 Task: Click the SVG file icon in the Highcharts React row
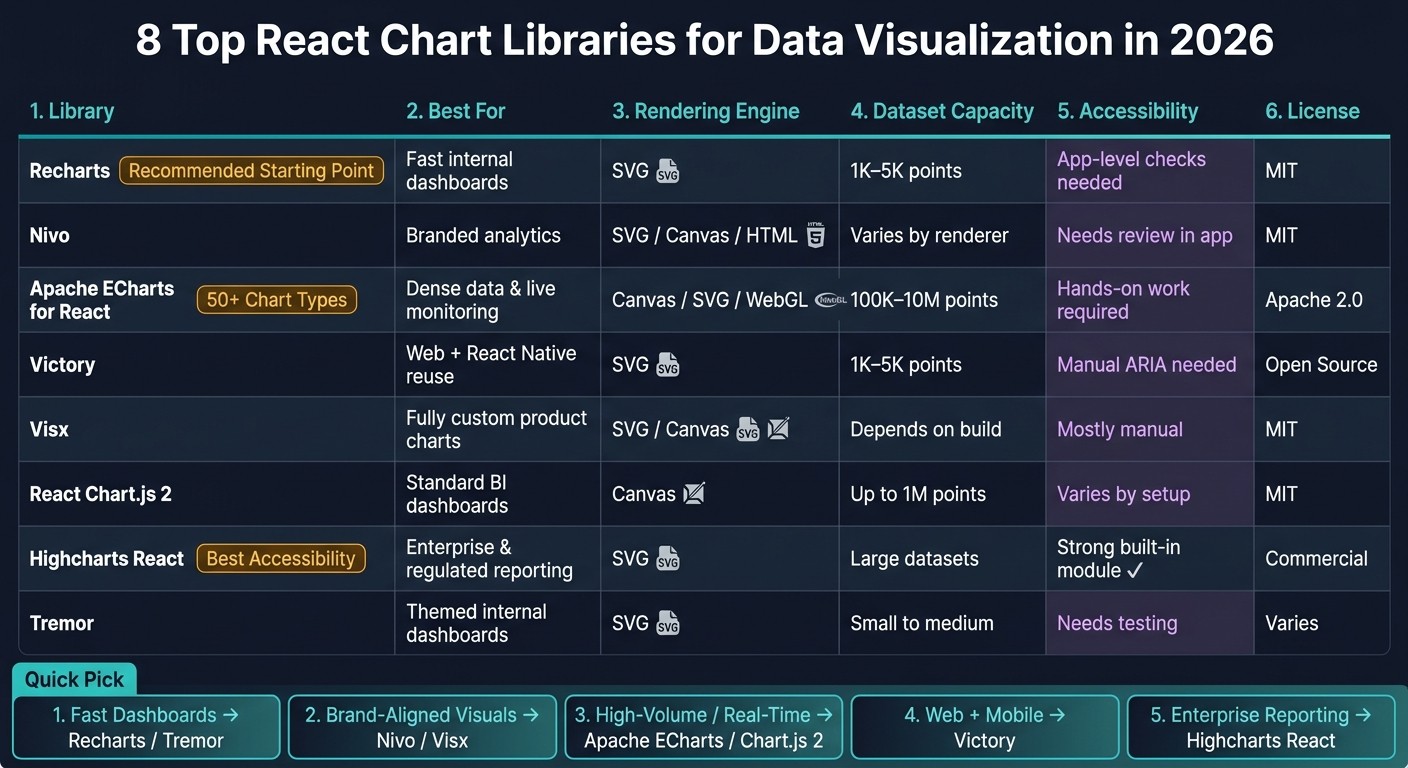[x=668, y=559]
